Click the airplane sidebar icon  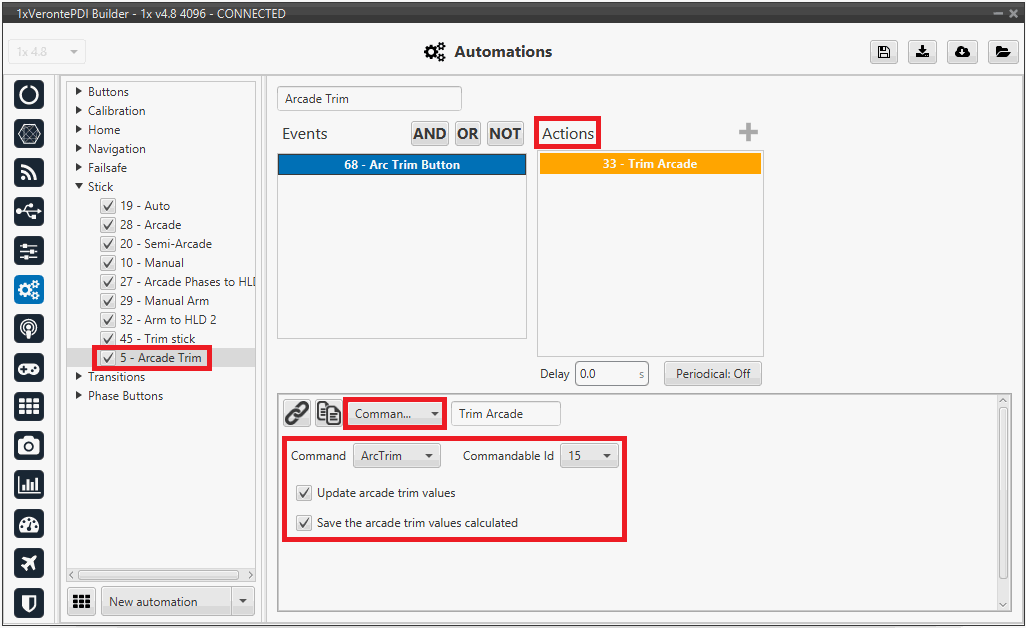point(29,563)
